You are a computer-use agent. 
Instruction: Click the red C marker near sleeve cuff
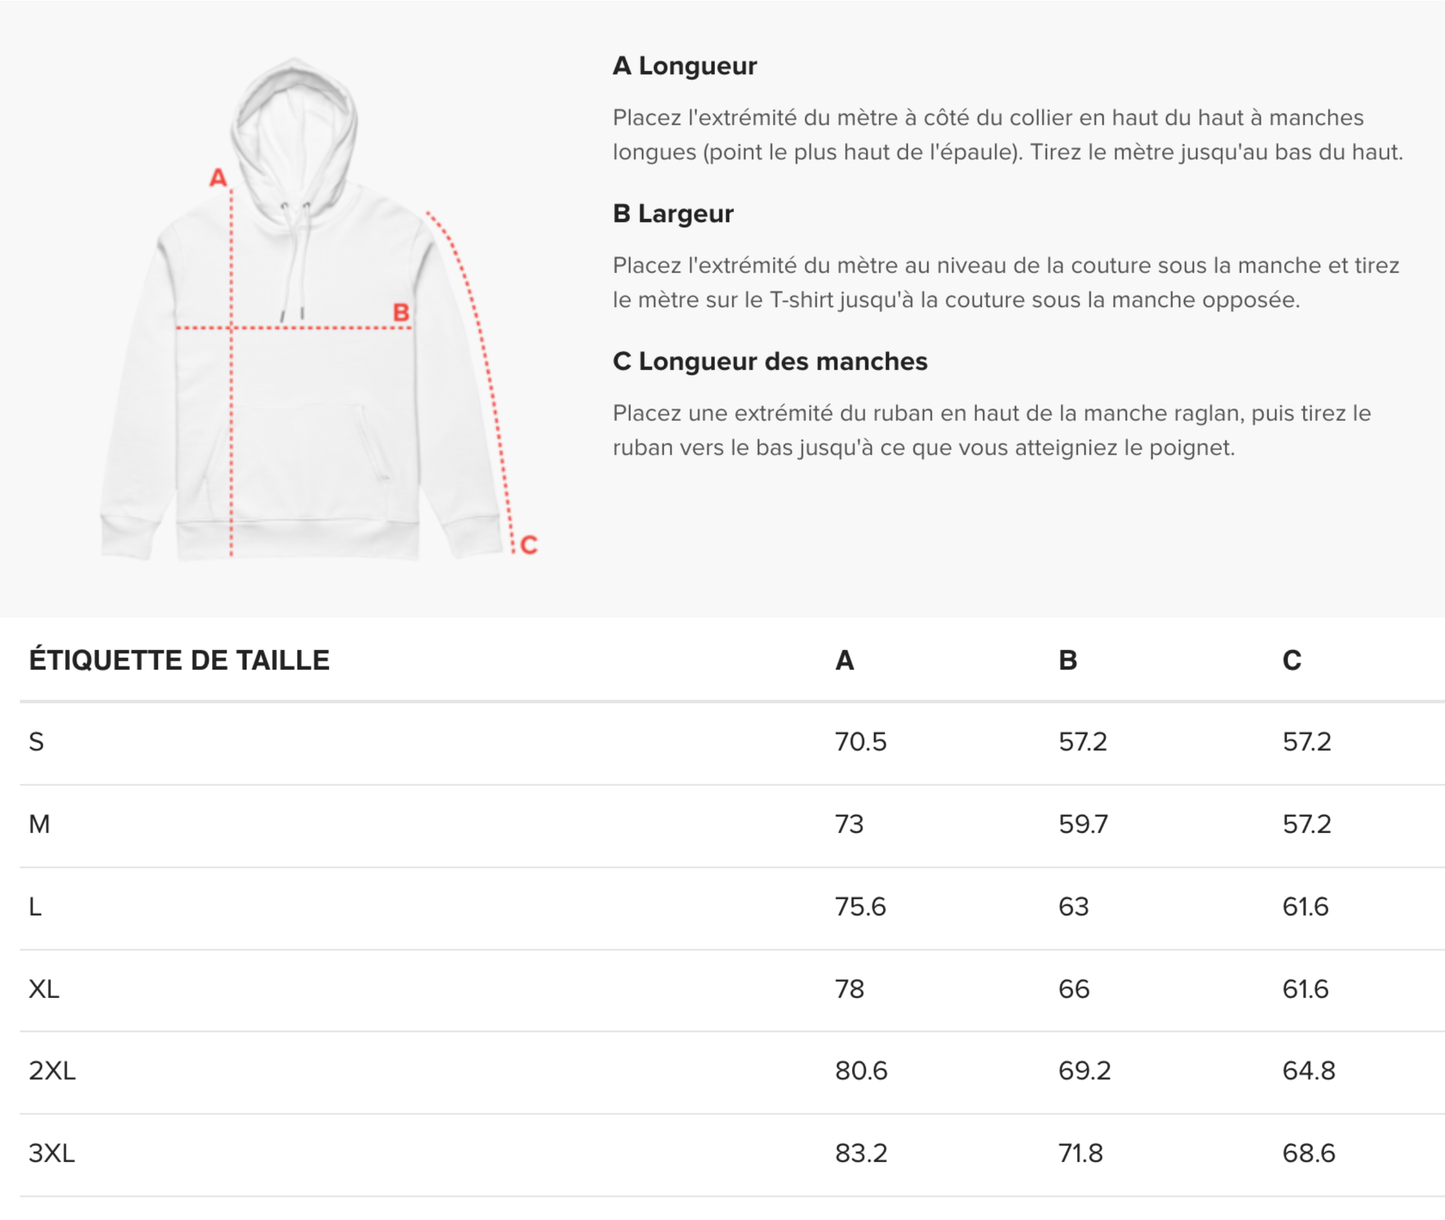(529, 545)
